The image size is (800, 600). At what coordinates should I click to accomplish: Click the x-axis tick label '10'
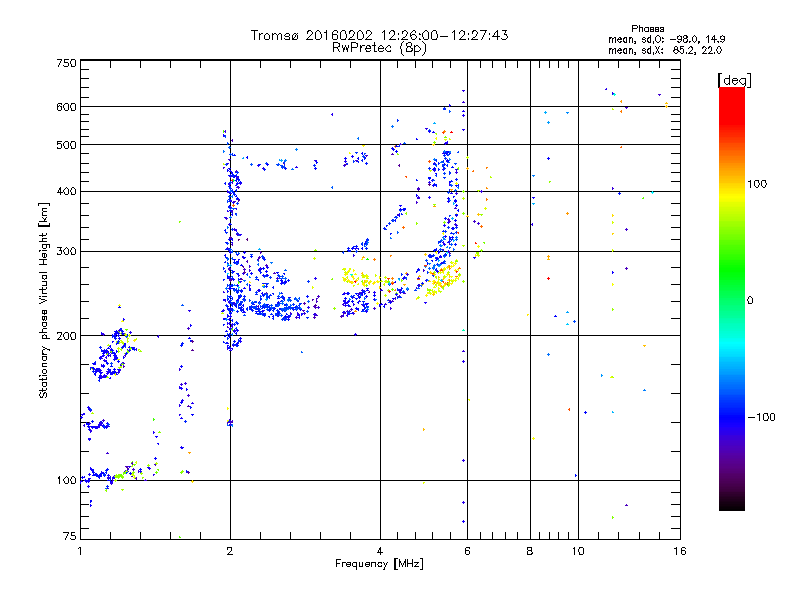point(578,551)
